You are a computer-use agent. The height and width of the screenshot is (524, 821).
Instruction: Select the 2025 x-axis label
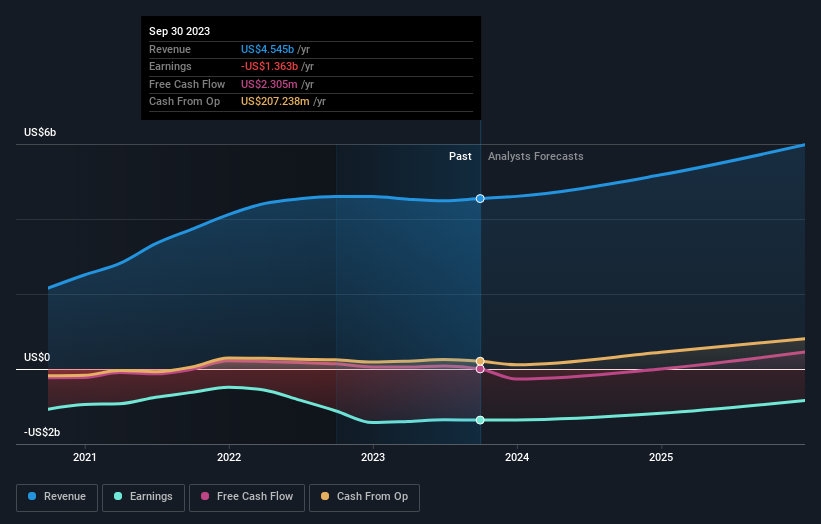[x=661, y=457]
